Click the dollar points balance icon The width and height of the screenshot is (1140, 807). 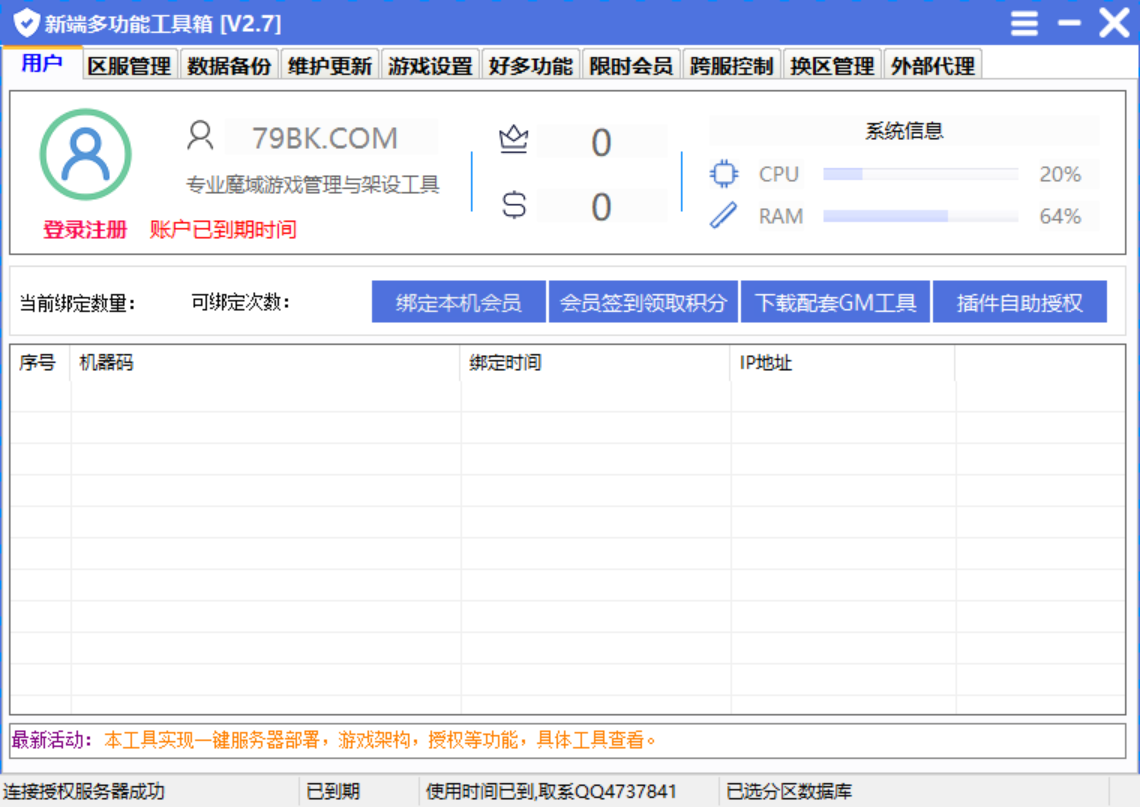coord(513,206)
